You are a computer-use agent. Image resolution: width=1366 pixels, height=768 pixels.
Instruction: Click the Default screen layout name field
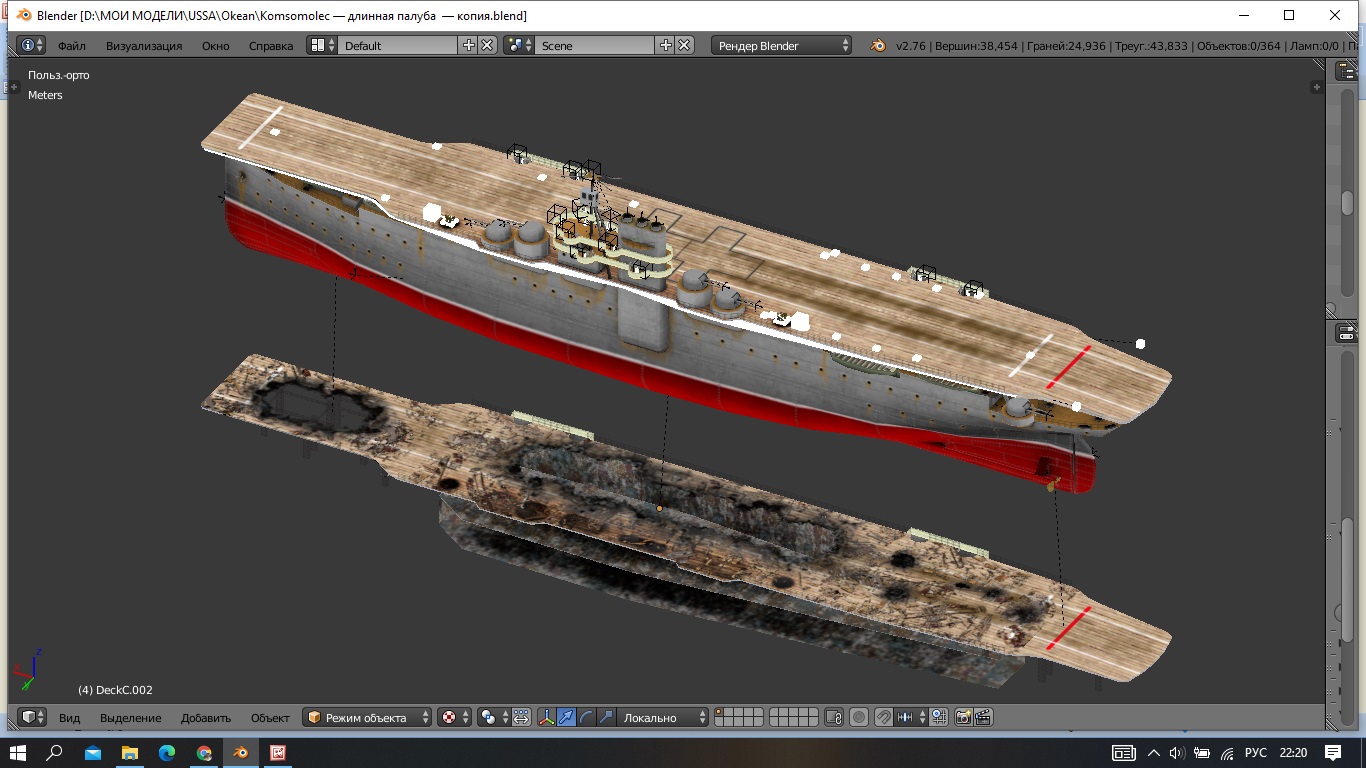(397, 46)
